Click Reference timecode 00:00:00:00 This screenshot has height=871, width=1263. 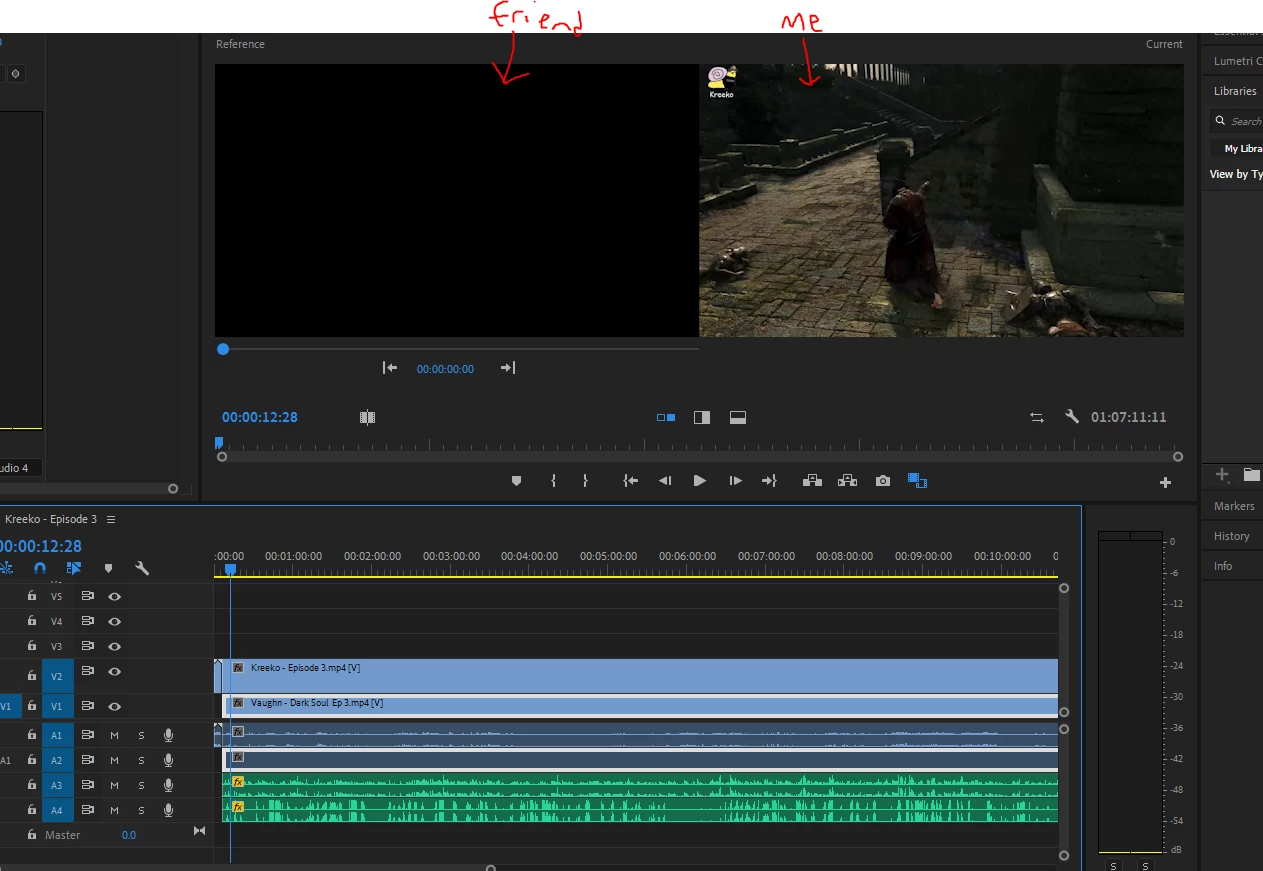[445, 369]
